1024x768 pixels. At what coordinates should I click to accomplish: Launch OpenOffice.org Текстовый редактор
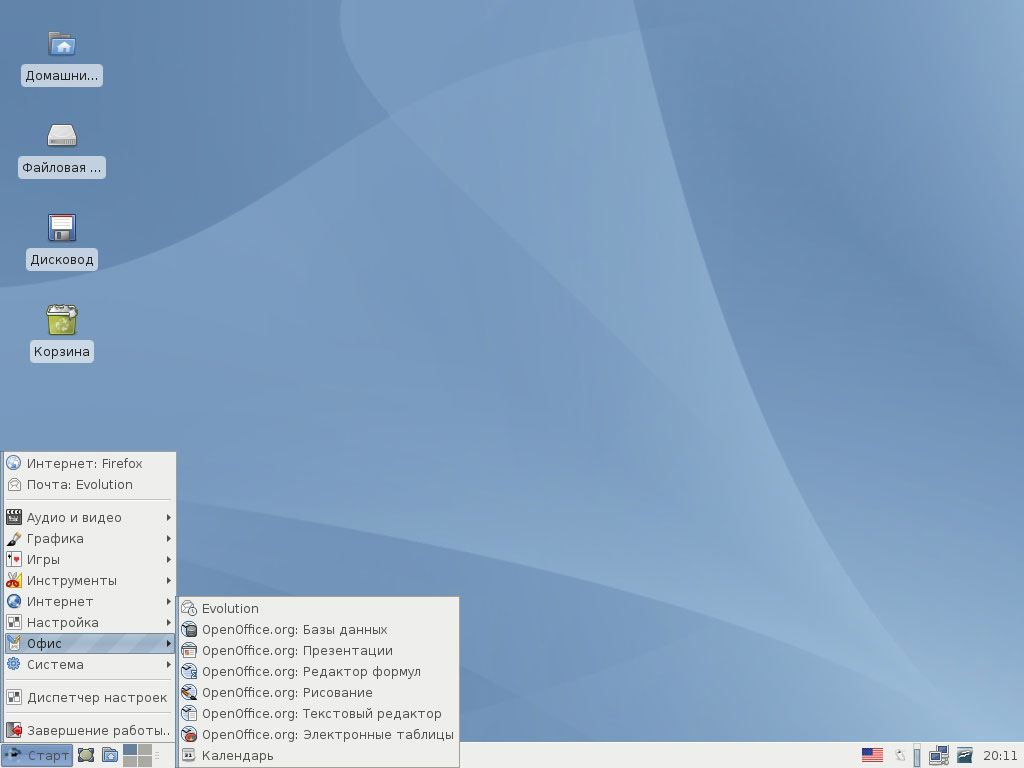[x=320, y=713]
